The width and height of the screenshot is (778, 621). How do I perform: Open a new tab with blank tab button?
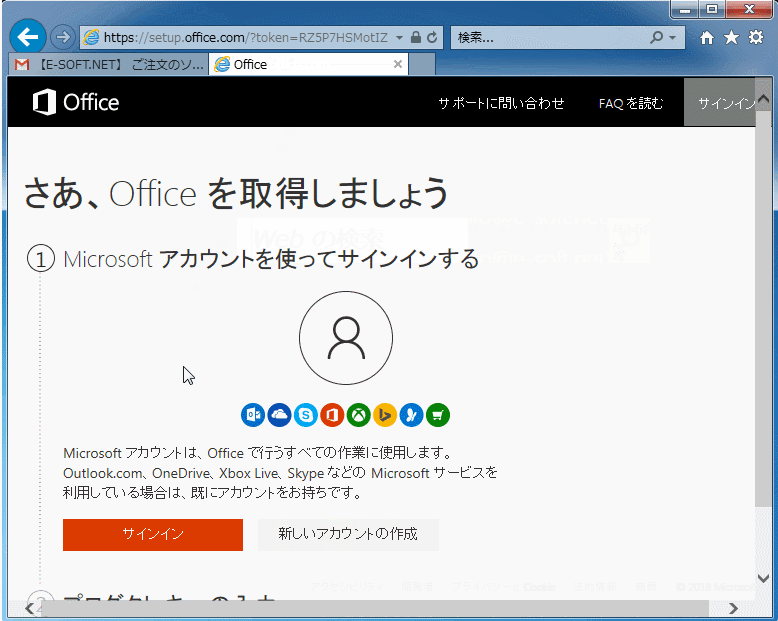pyautogui.click(x=422, y=64)
